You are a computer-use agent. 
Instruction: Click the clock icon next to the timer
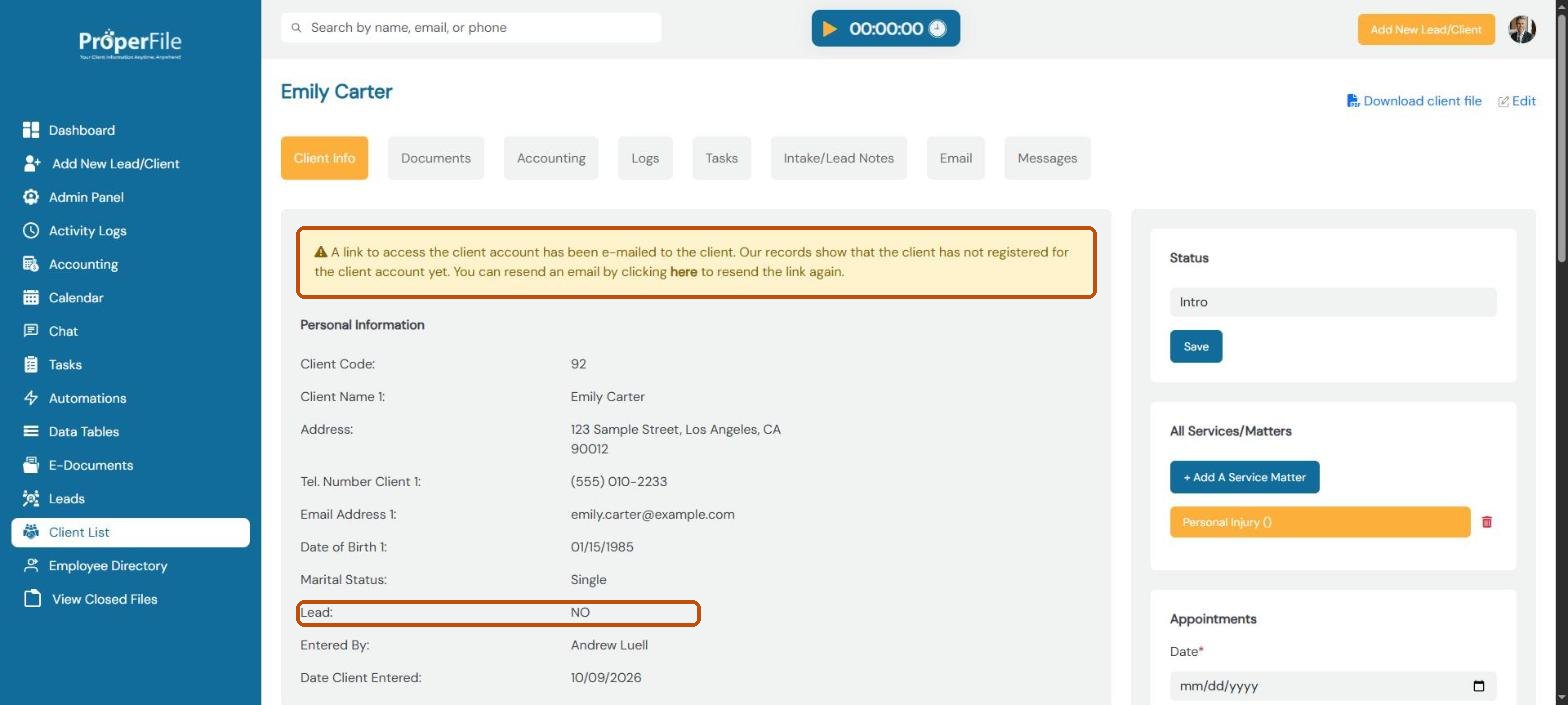point(937,29)
